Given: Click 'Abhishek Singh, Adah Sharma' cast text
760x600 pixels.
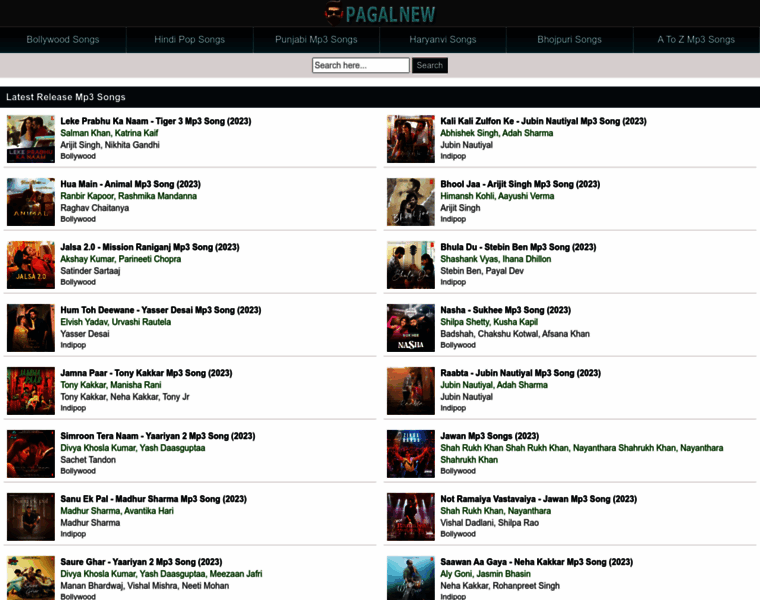Looking at the screenshot, I should [496, 133].
